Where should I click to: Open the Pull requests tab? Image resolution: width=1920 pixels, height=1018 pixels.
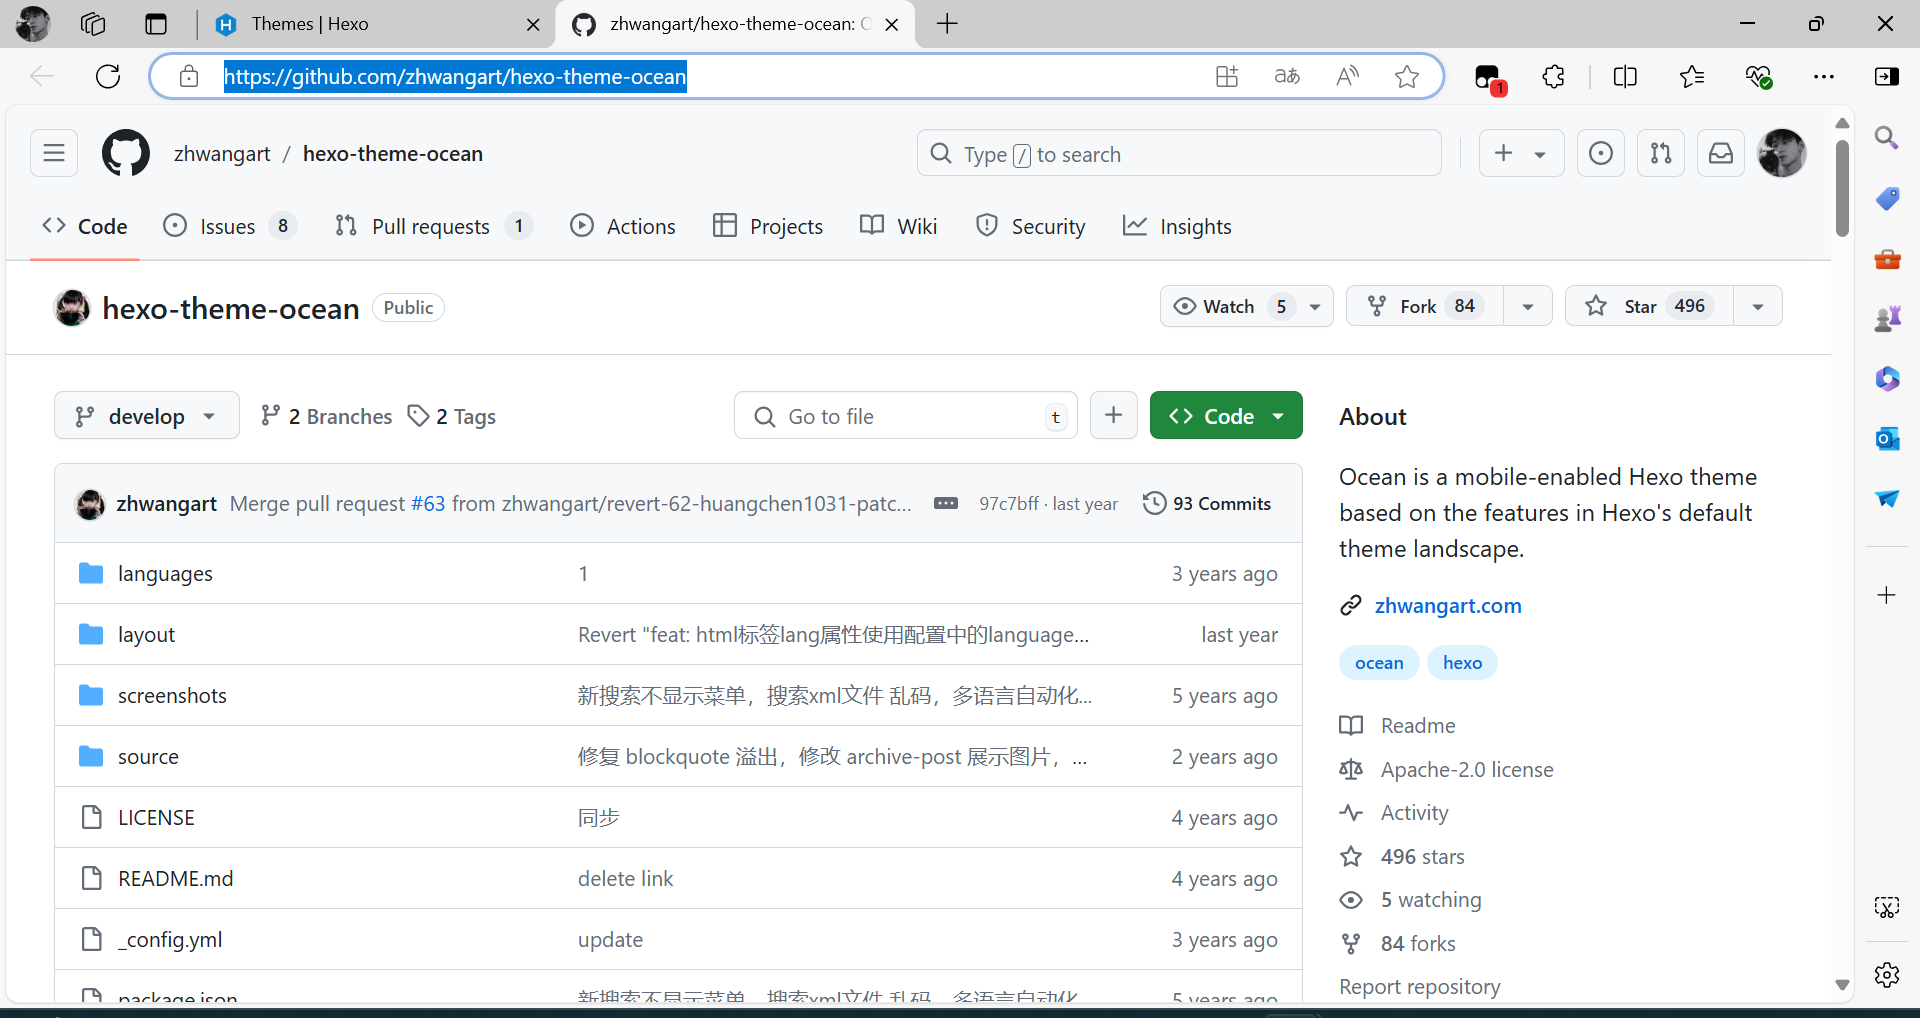pyautogui.click(x=432, y=226)
